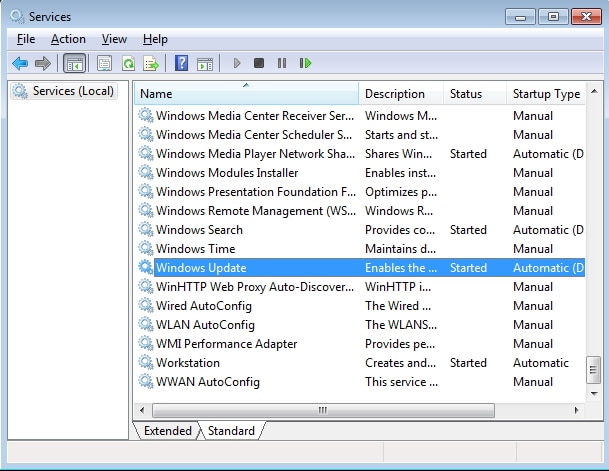Image resolution: width=609 pixels, height=471 pixels.
Task: Open the File menu
Action: pos(26,39)
